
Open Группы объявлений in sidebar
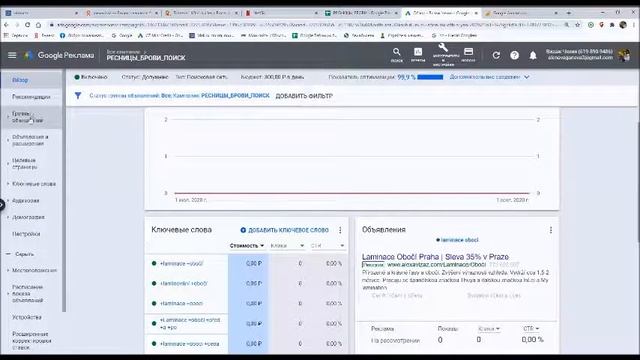31,117
